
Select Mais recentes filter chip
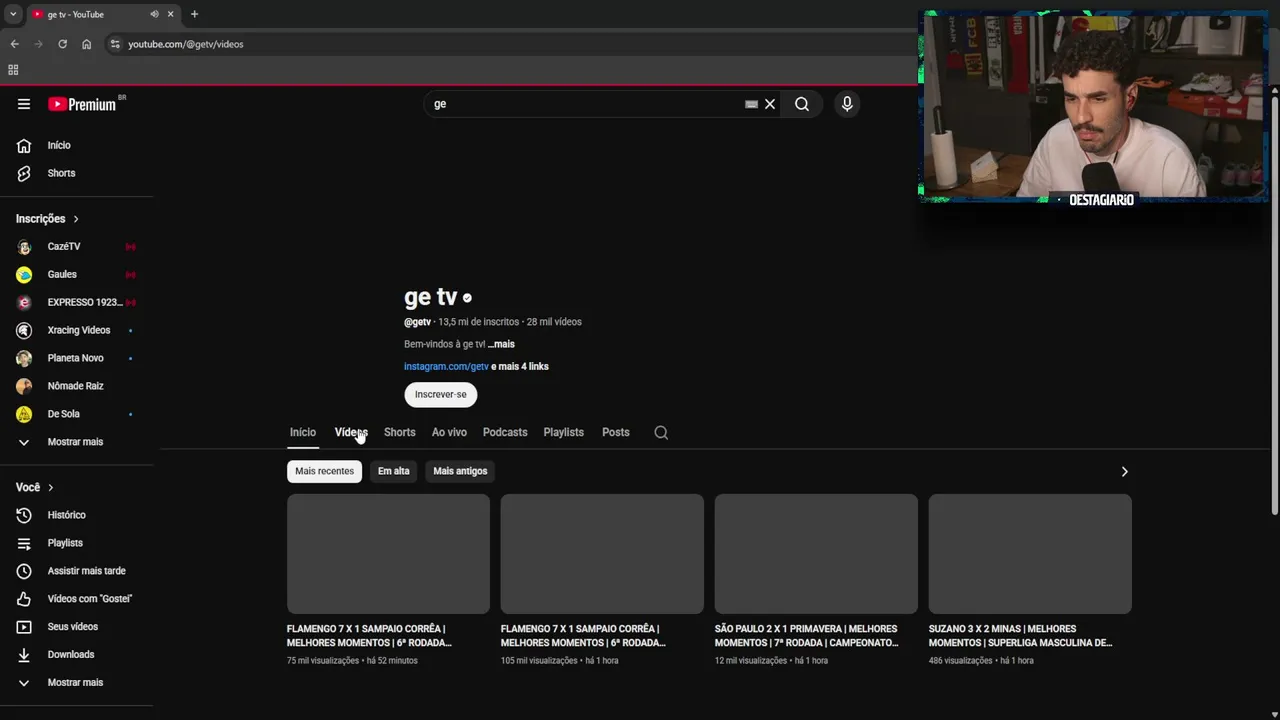(324, 471)
